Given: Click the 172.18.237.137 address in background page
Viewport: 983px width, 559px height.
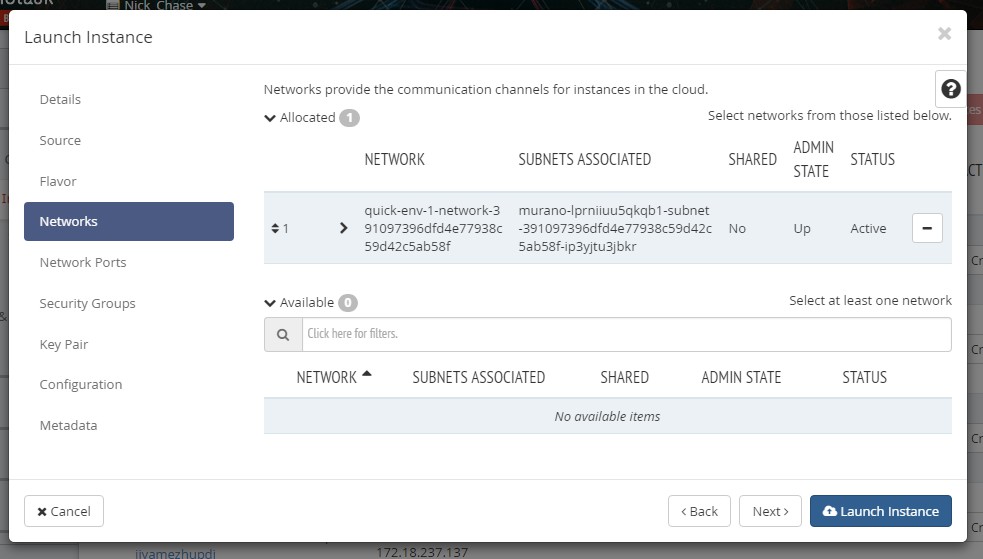Looking at the screenshot, I should click(x=422, y=553).
